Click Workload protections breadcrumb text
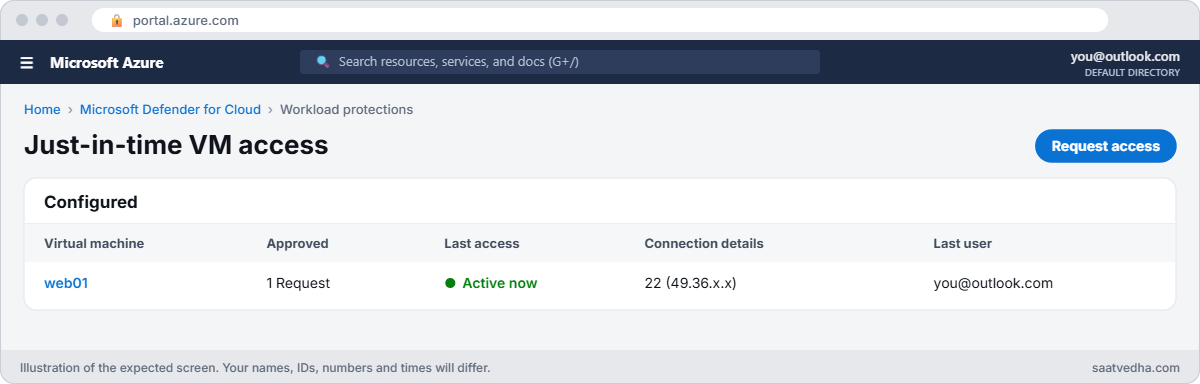The height and width of the screenshot is (384, 1200). [346, 110]
